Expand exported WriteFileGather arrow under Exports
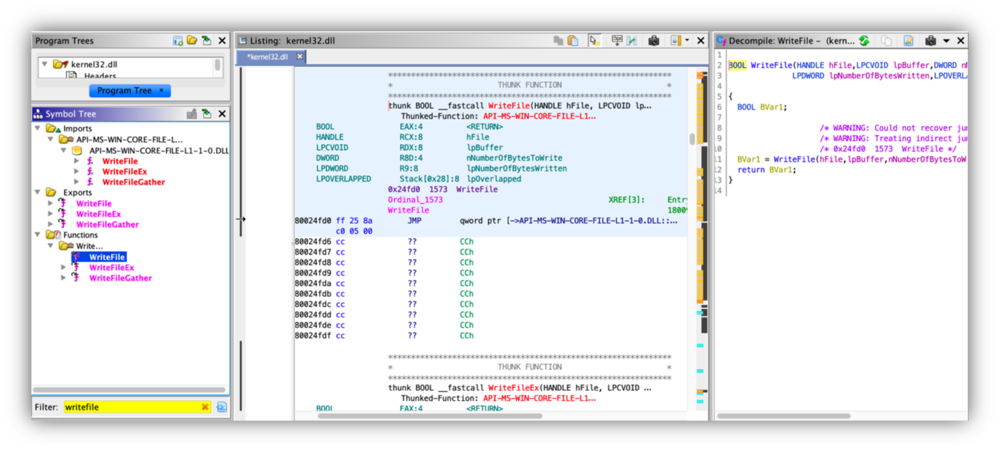Image resolution: width=1000 pixels, height=452 pixels. point(50,224)
